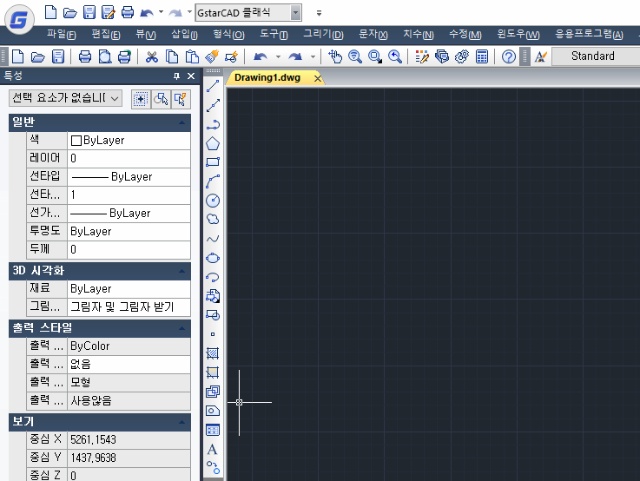Collapse the 일반 properties section
The width and height of the screenshot is (640, 481).
(x=181, y=122)
